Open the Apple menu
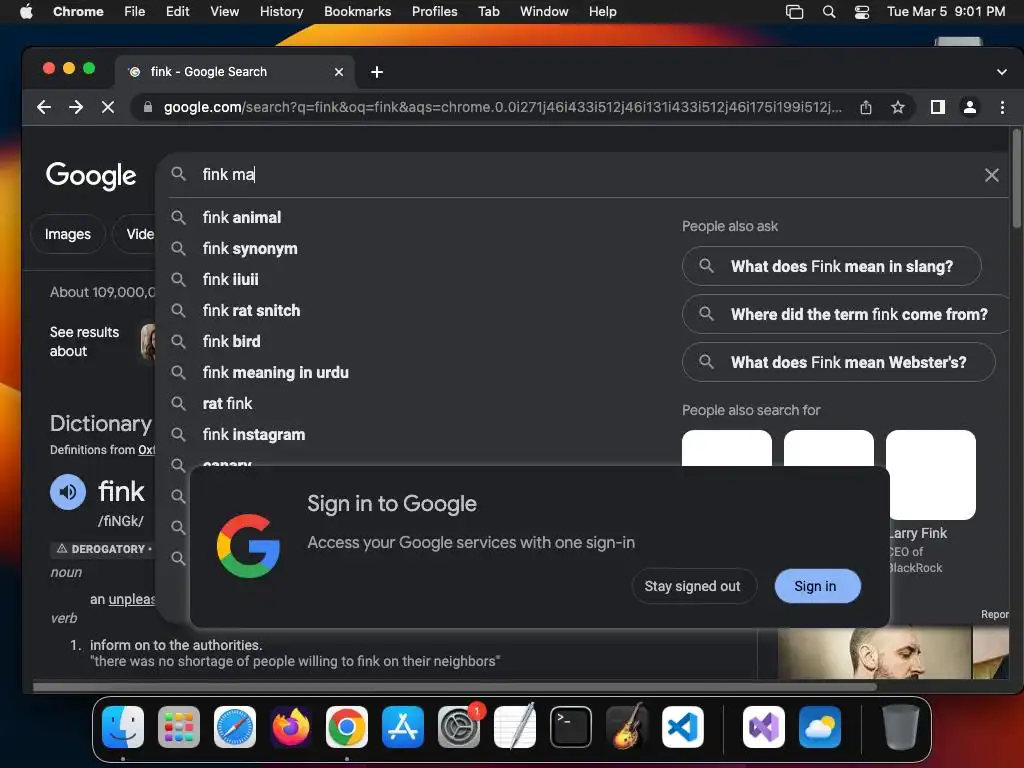This screenshot has height=768, width=1024. point(26,12)
